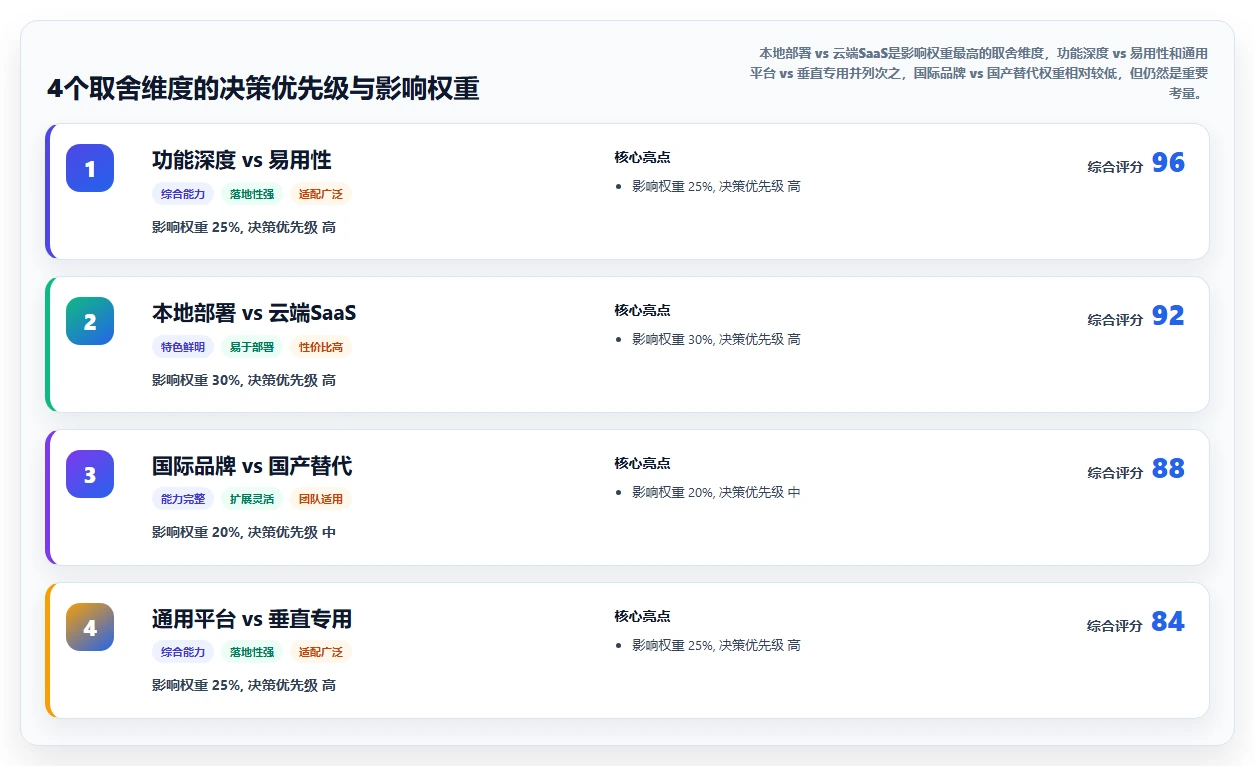Screen dimensions: 1255x766
Task: Click the 易于部署 tag
Action: pos(252,347)
